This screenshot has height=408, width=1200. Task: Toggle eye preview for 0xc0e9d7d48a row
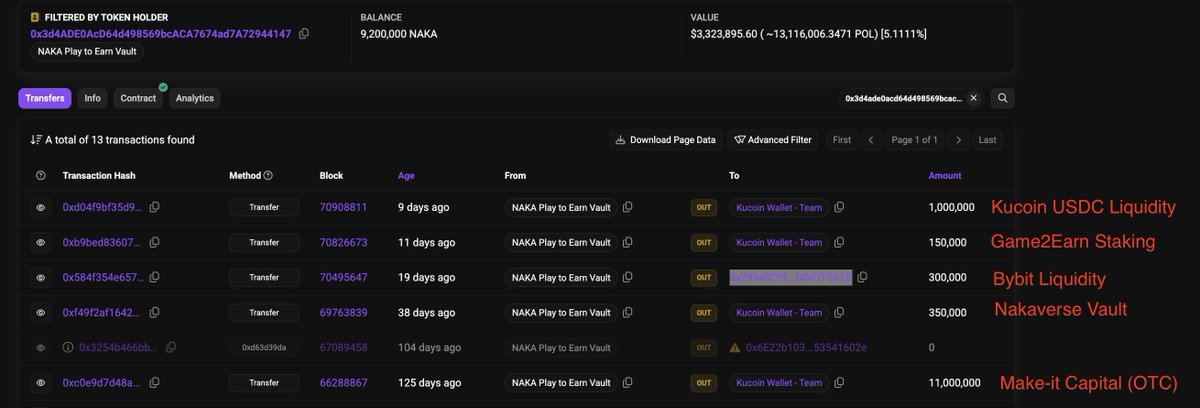[x=41, y=382]
